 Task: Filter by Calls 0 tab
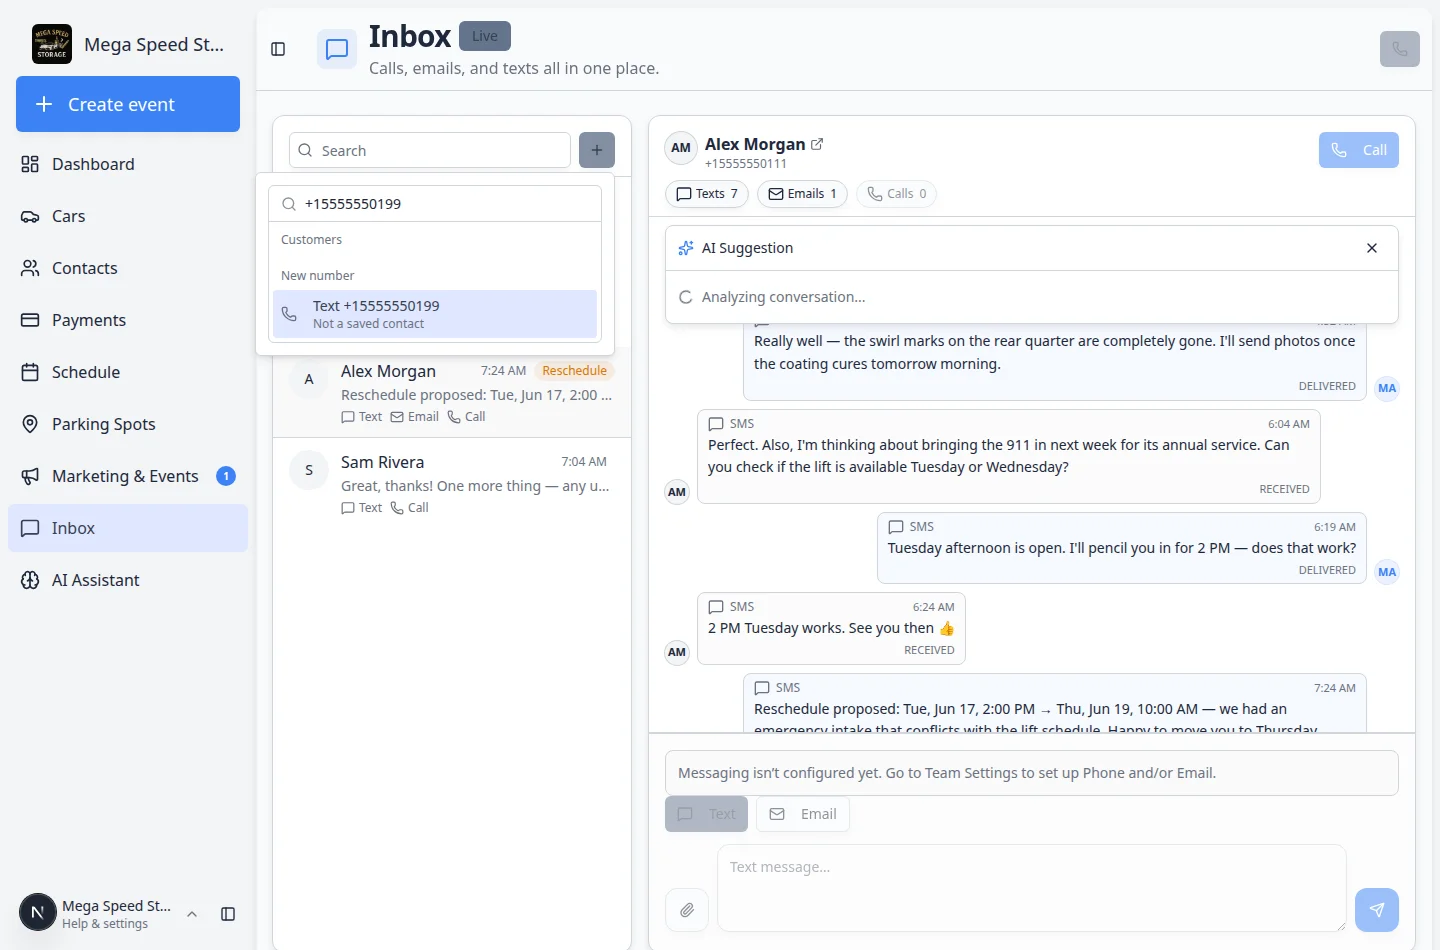(x=896, y=194)
